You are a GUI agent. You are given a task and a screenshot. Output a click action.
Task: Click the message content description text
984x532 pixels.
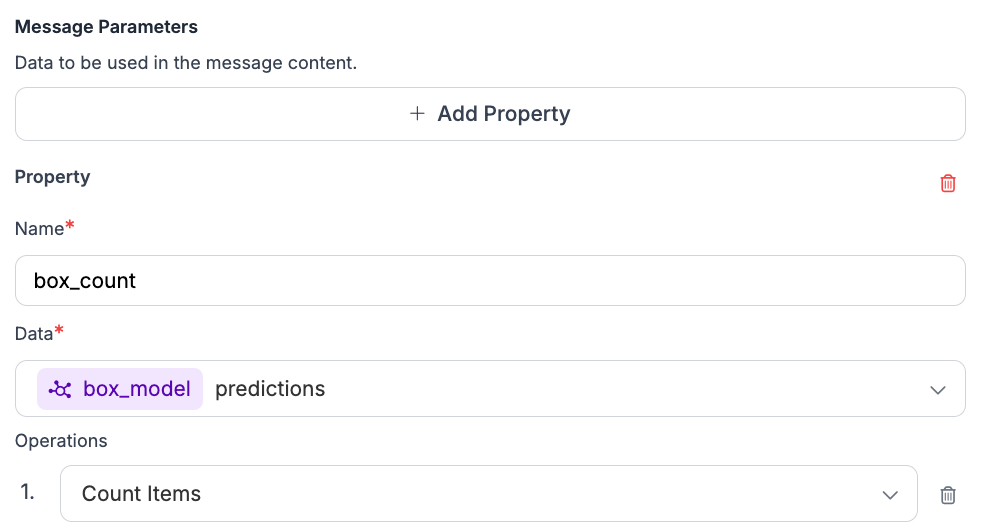186,63
